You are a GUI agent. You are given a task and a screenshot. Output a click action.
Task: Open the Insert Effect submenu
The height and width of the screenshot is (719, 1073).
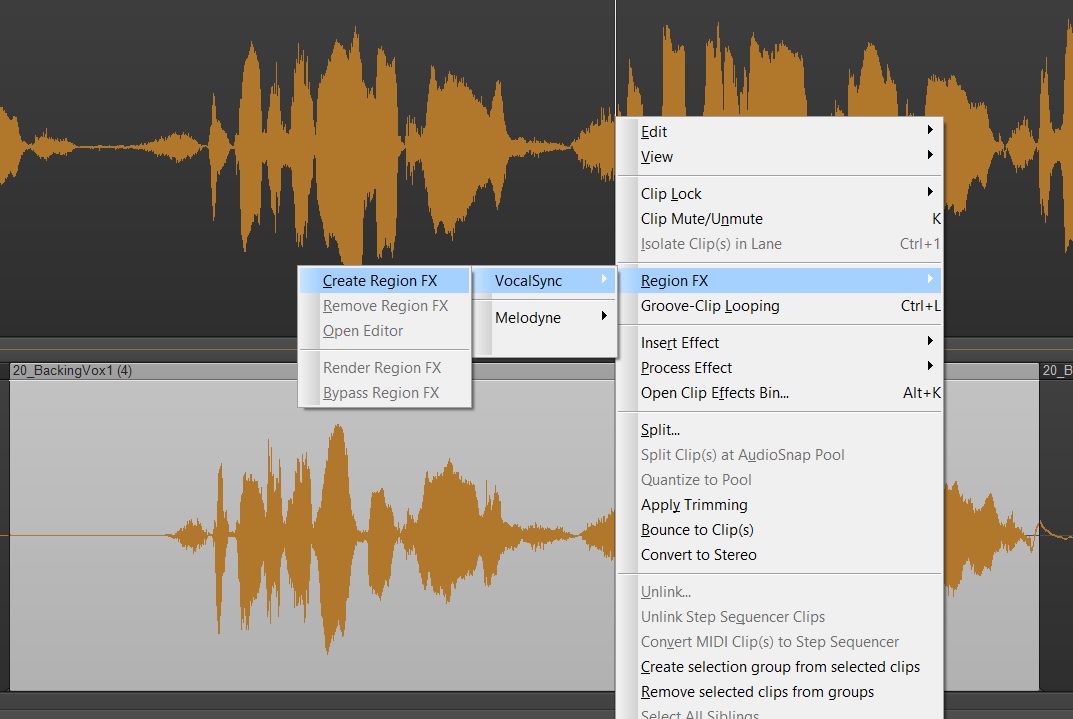coord(779,343)
